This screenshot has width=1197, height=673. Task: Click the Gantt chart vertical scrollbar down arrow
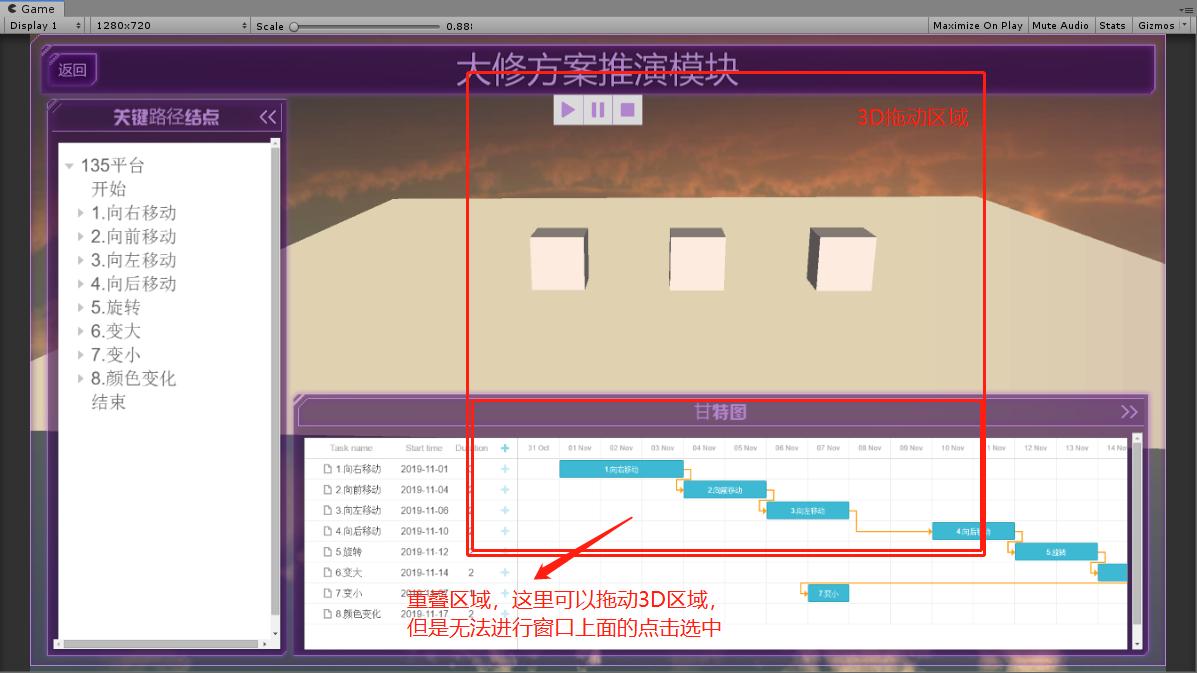tap(1137, 644)
